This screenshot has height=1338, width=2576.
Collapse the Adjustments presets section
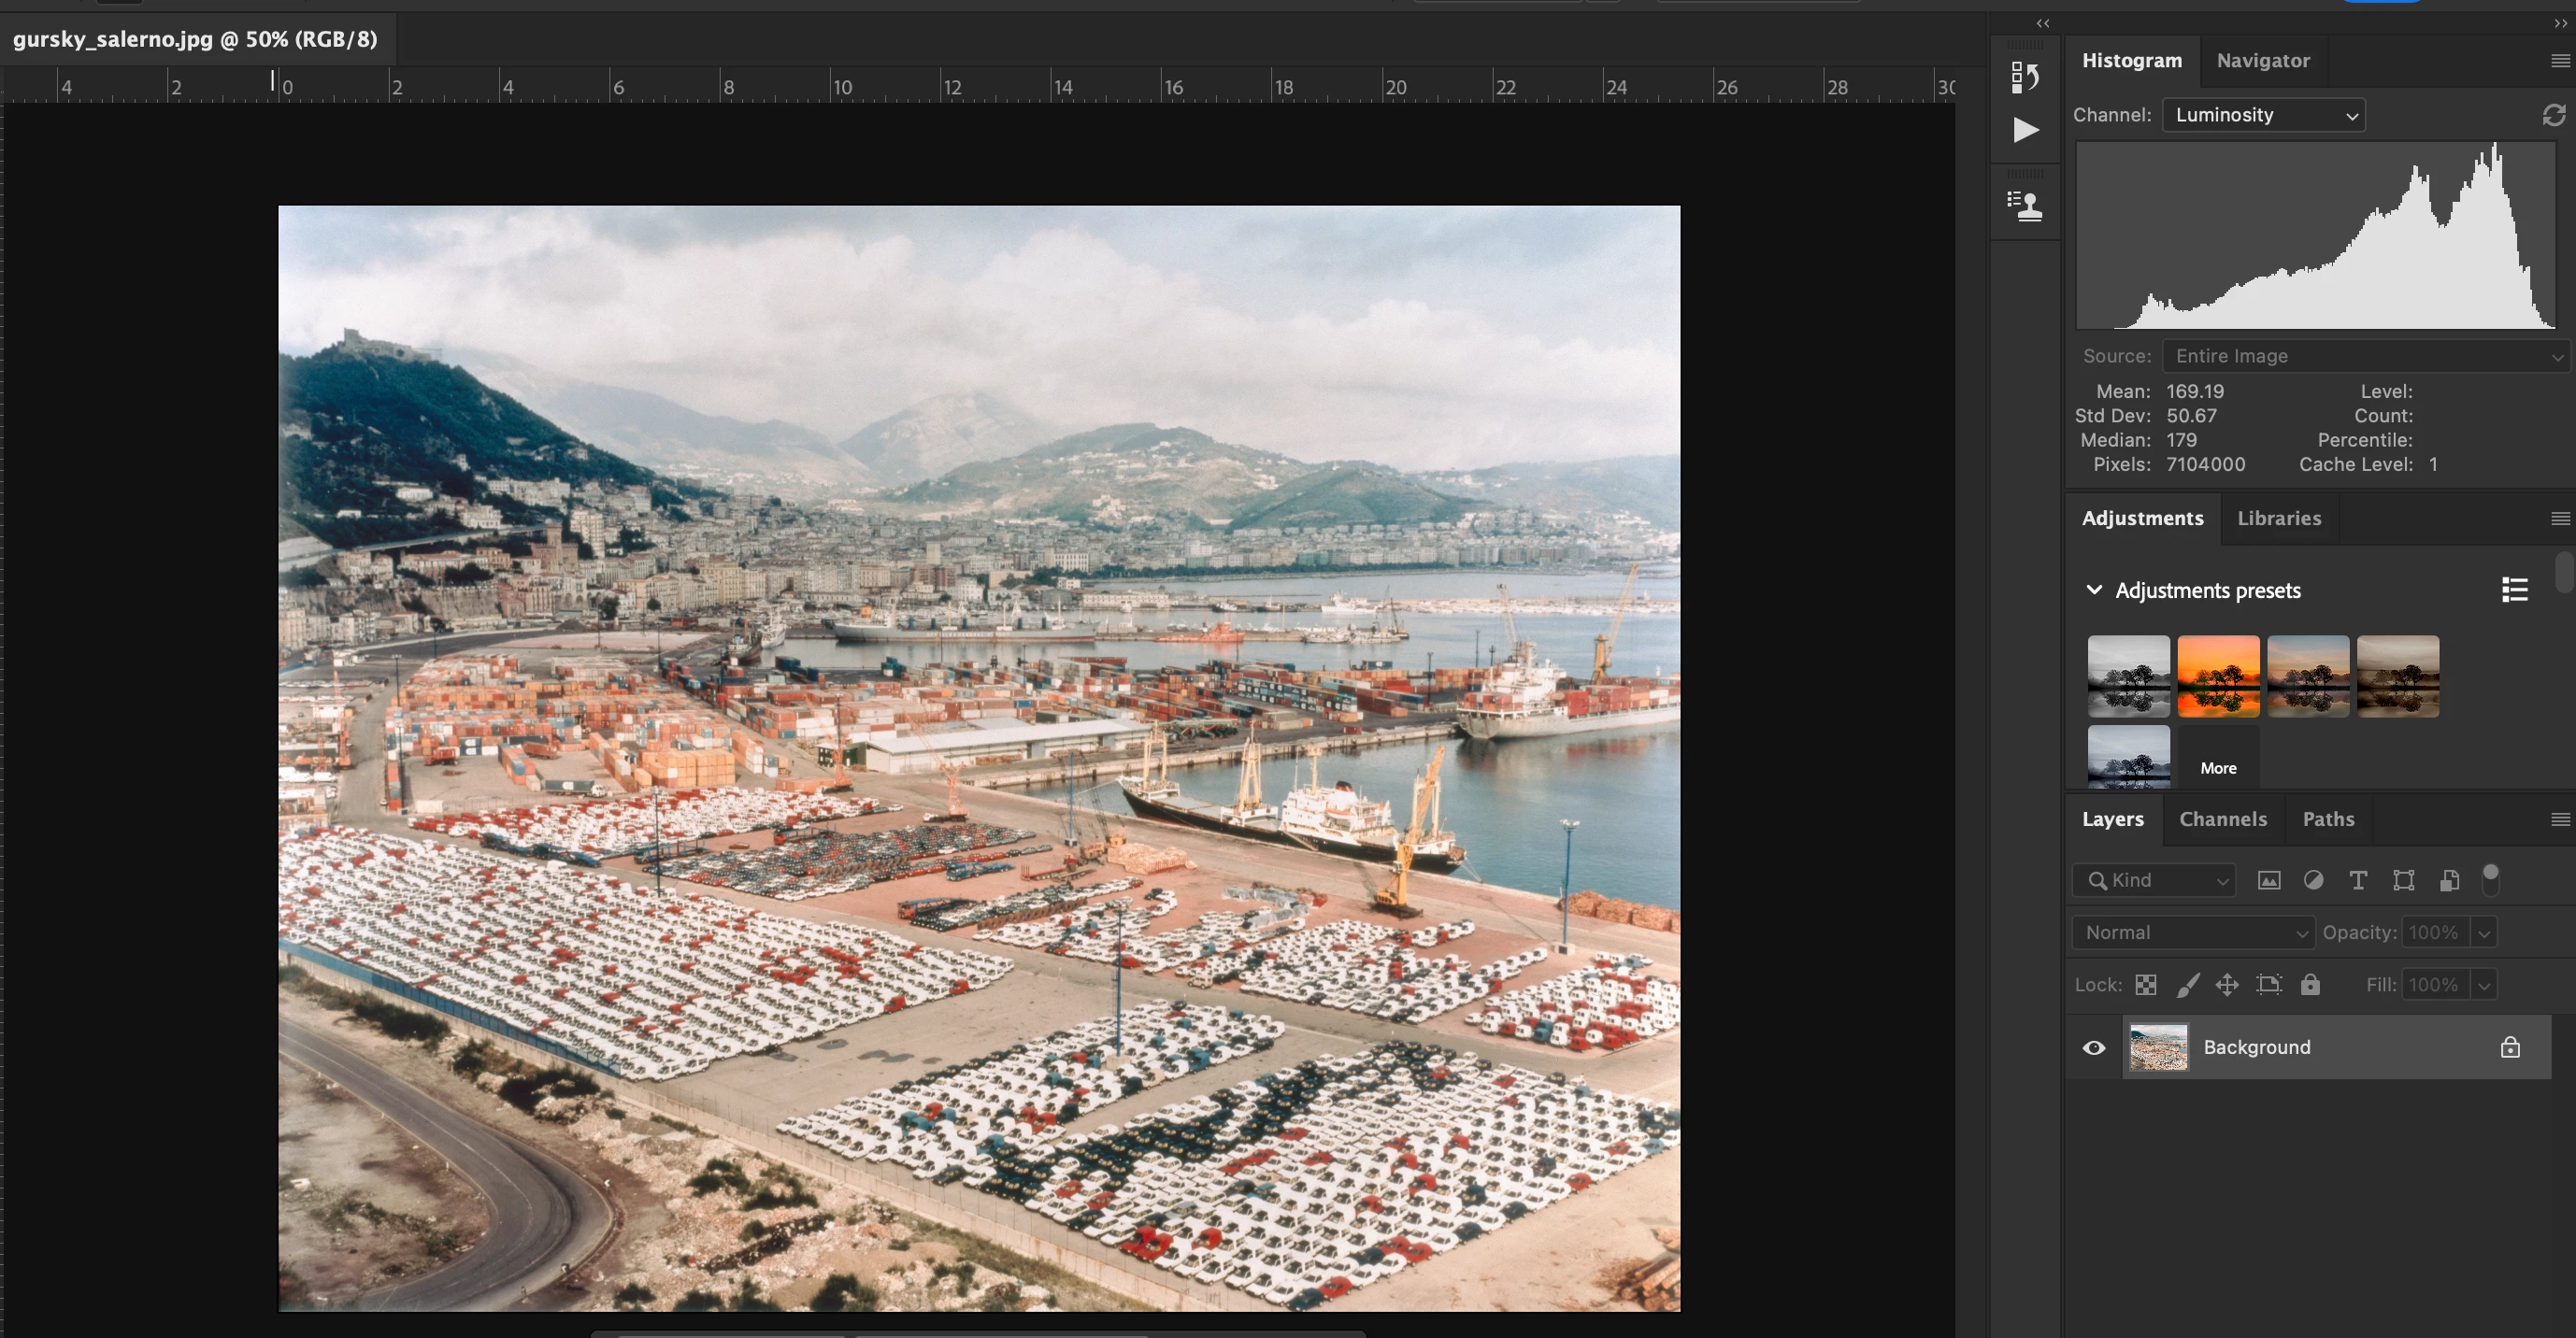click(x=2094, y=590)
